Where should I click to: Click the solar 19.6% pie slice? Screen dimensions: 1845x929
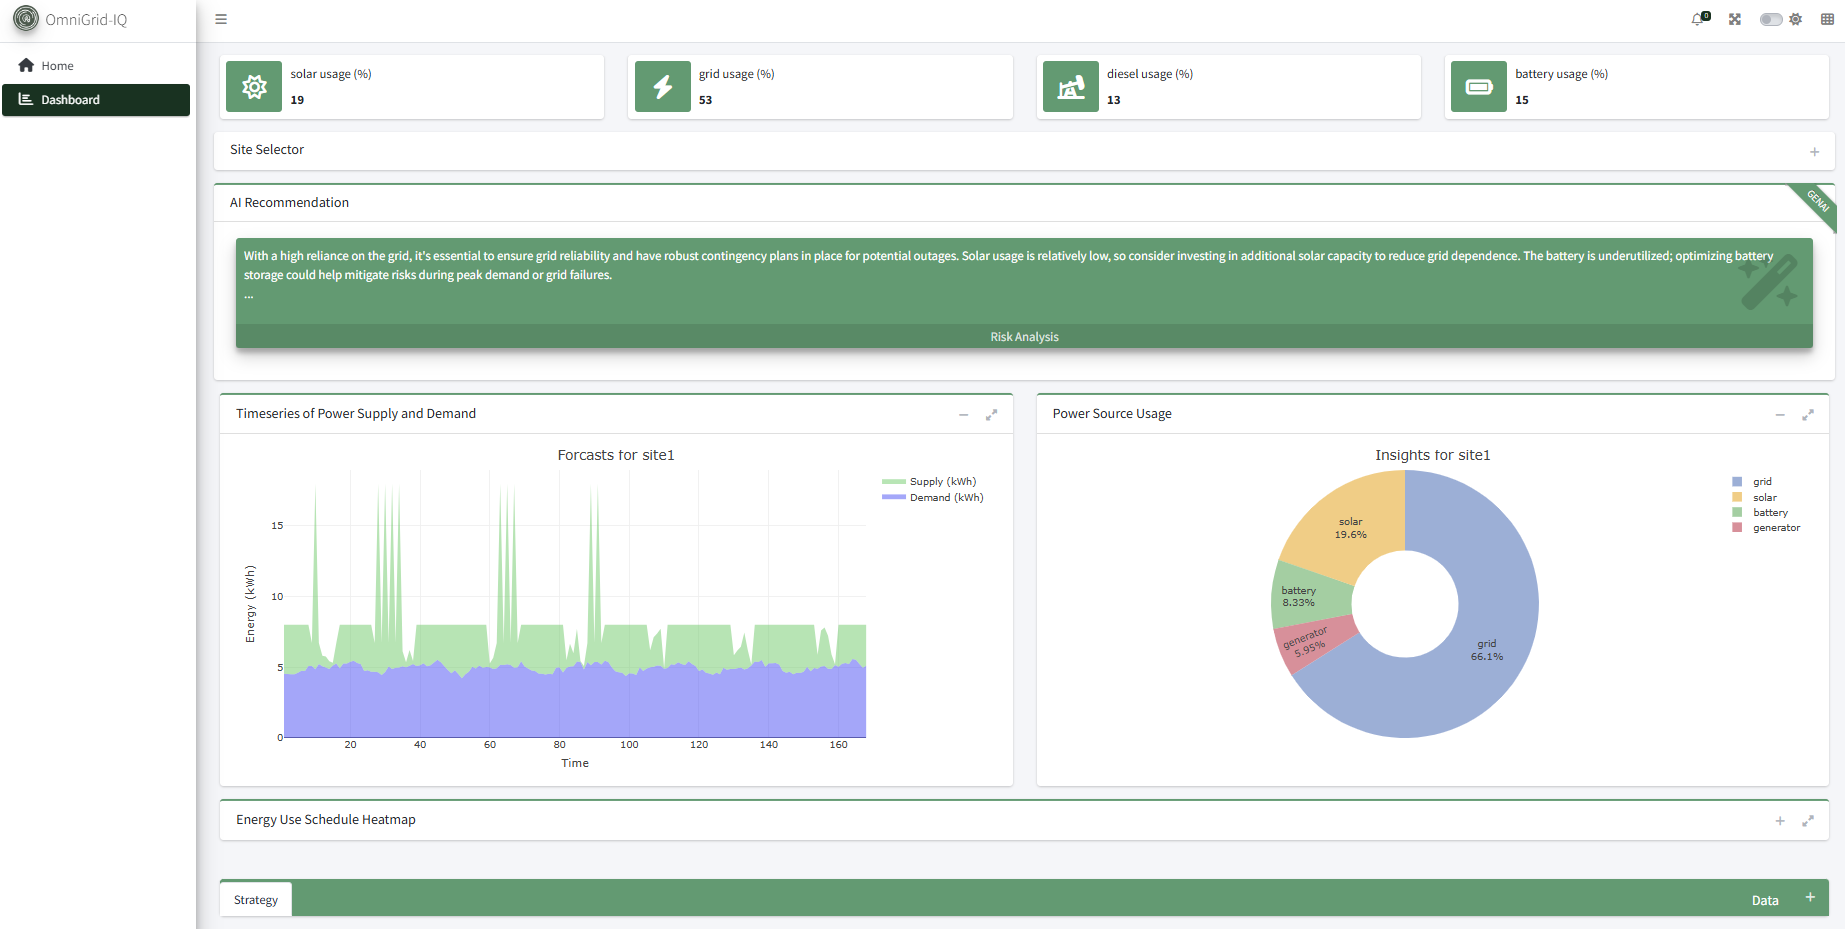click(1351, 528)
